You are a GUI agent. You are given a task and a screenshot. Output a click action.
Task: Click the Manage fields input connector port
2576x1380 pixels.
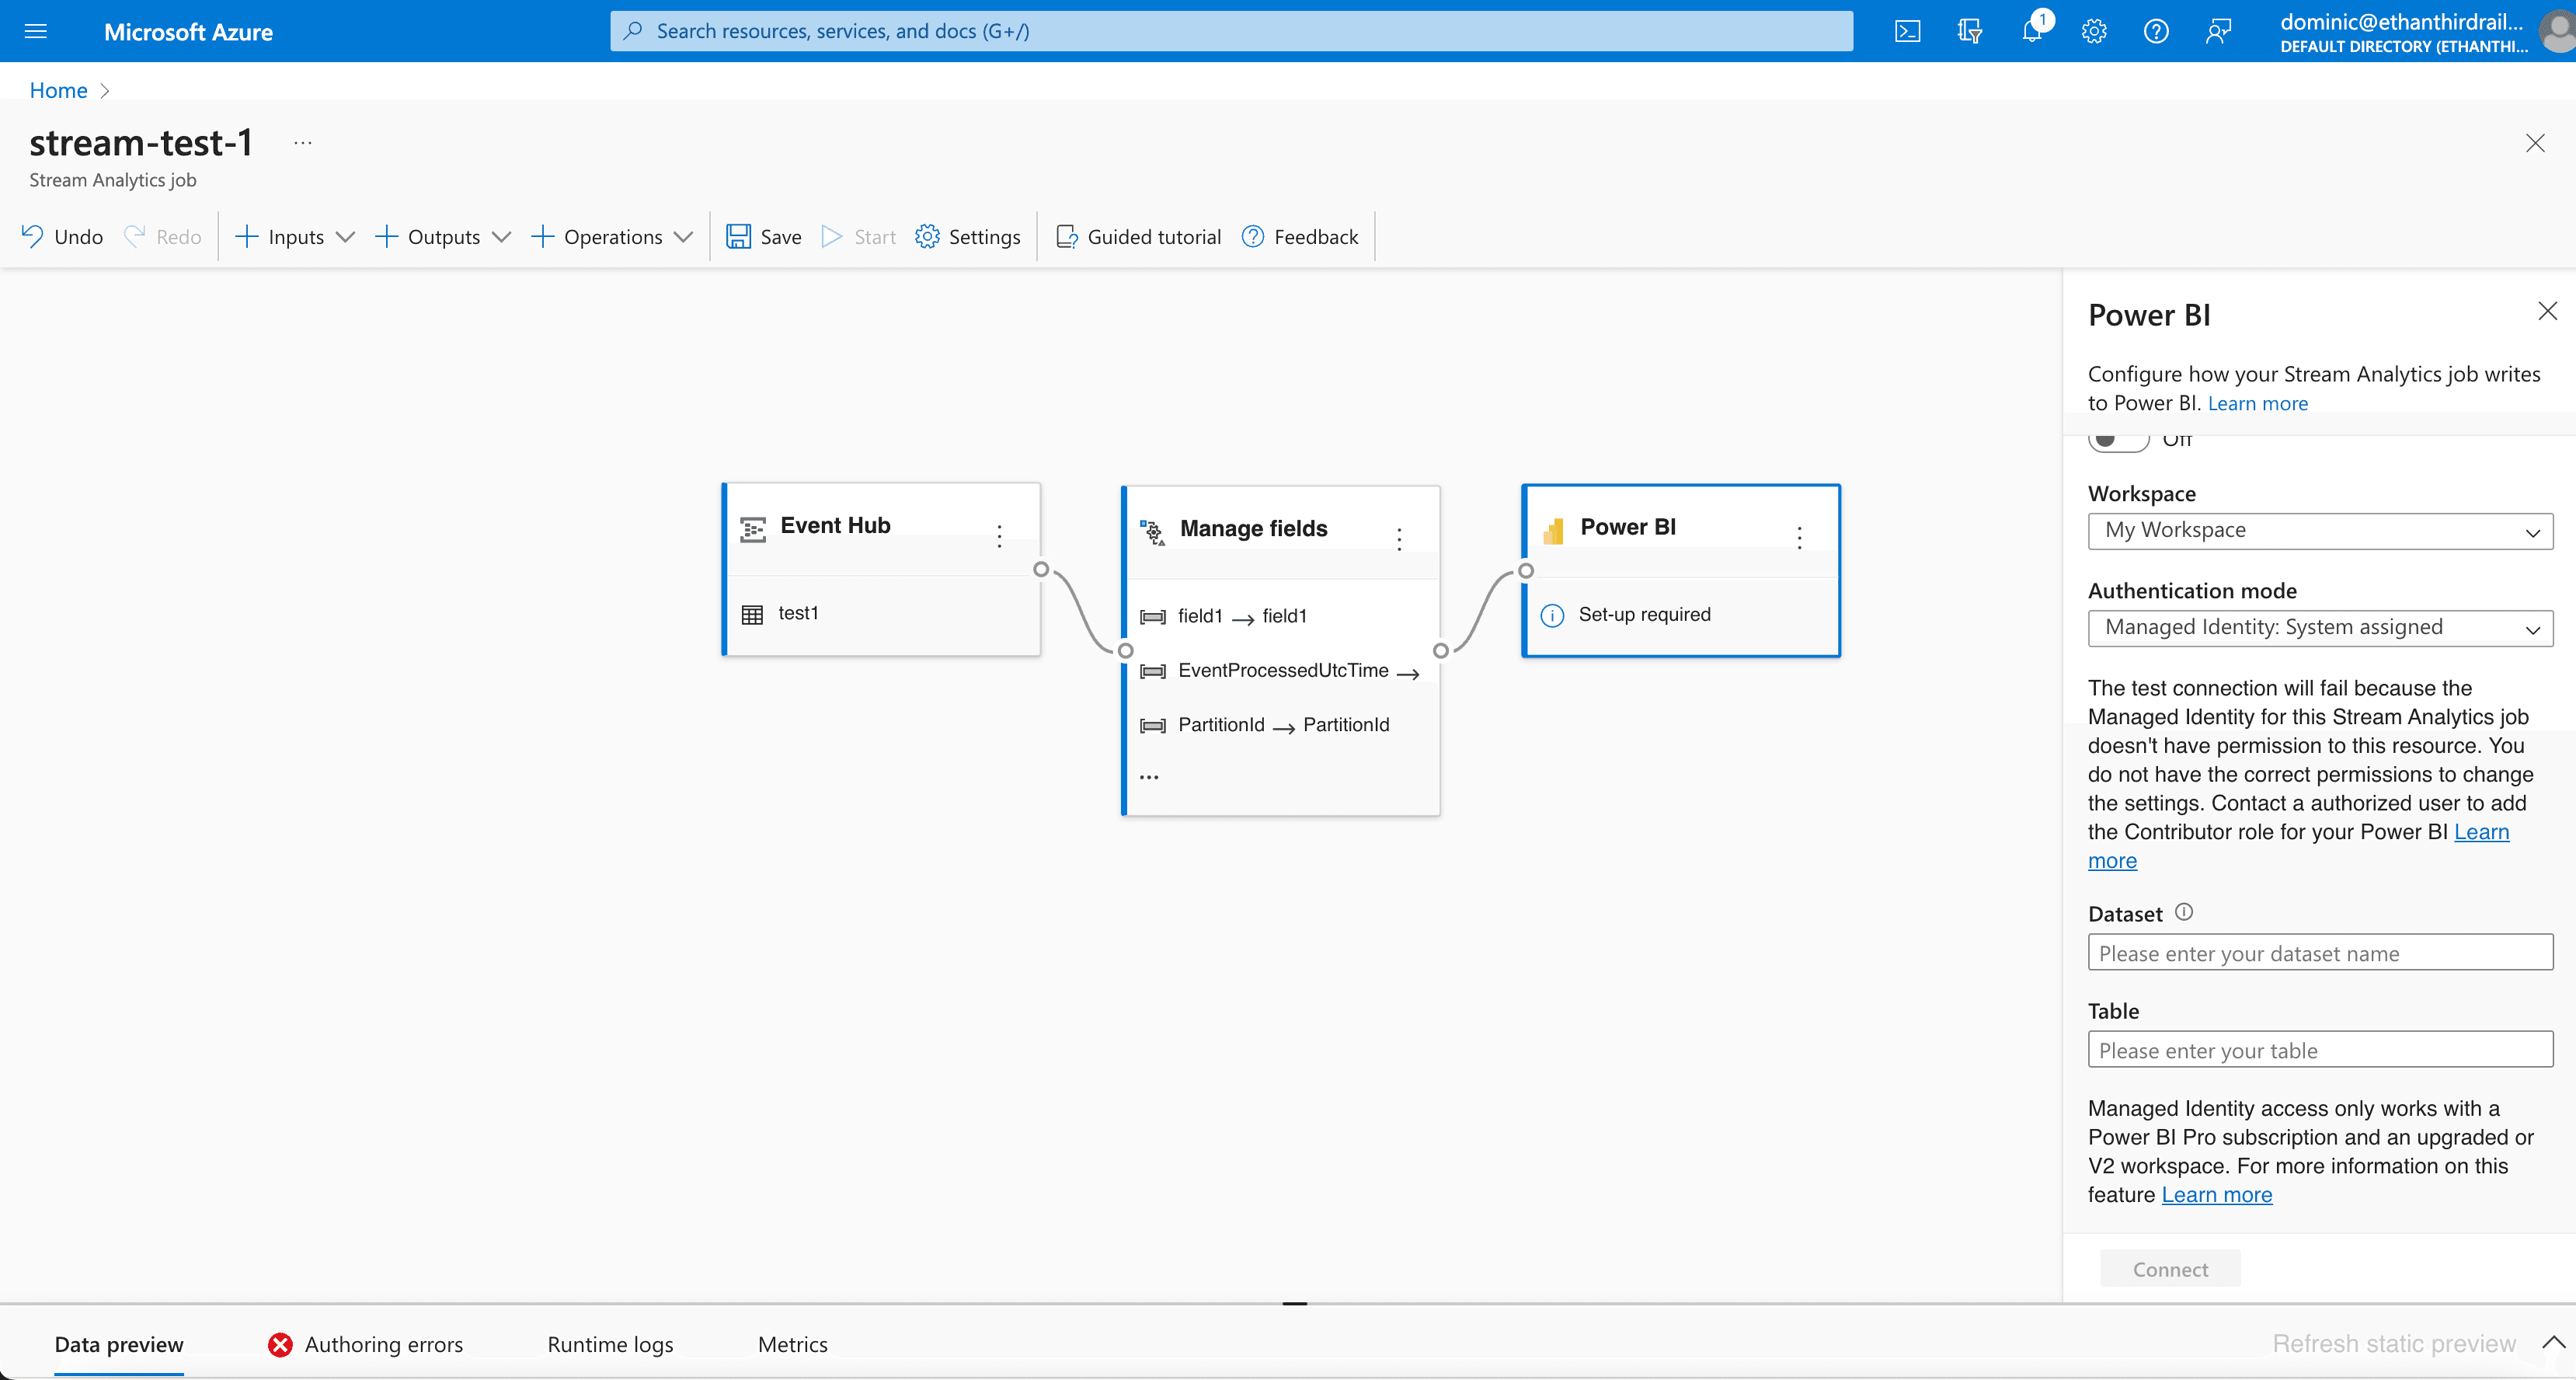click(x=1126, y=650)
